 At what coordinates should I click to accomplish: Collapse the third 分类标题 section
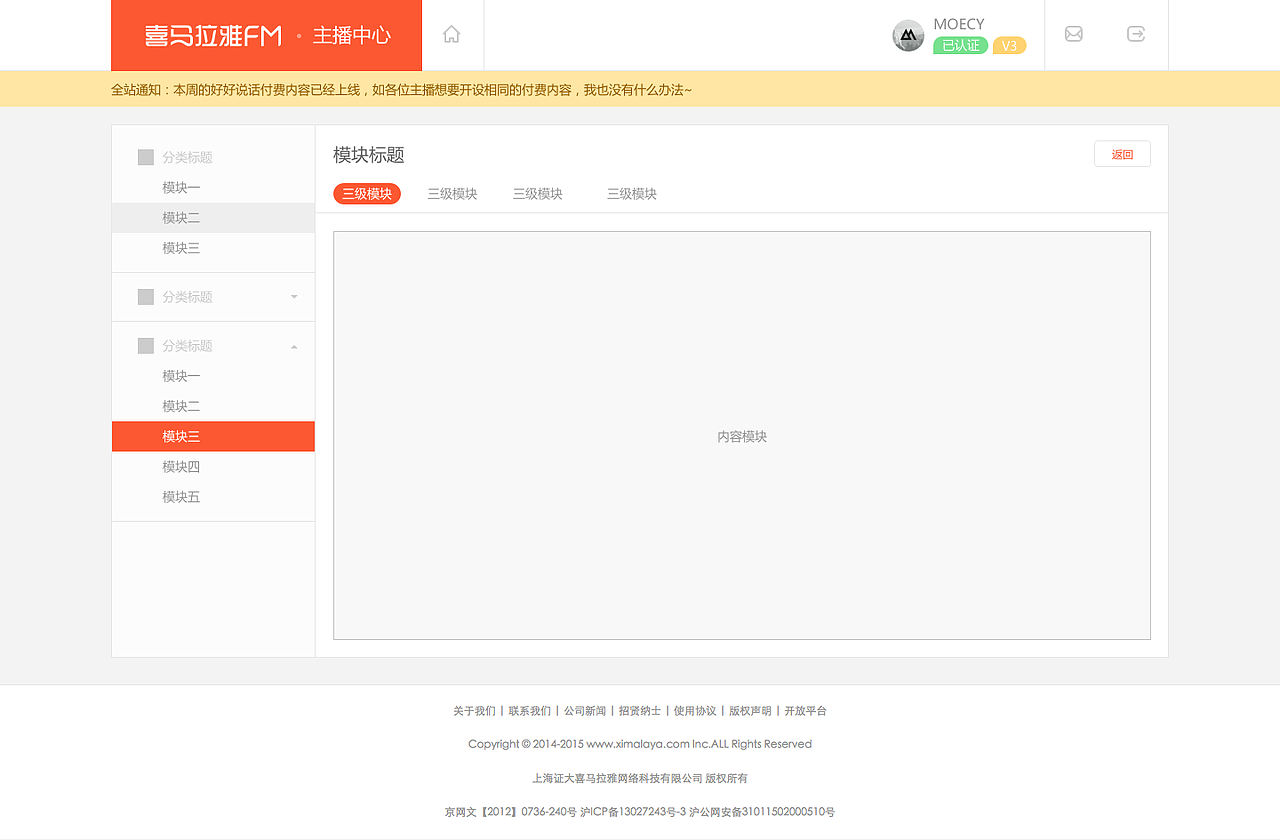tap(293, 345)
